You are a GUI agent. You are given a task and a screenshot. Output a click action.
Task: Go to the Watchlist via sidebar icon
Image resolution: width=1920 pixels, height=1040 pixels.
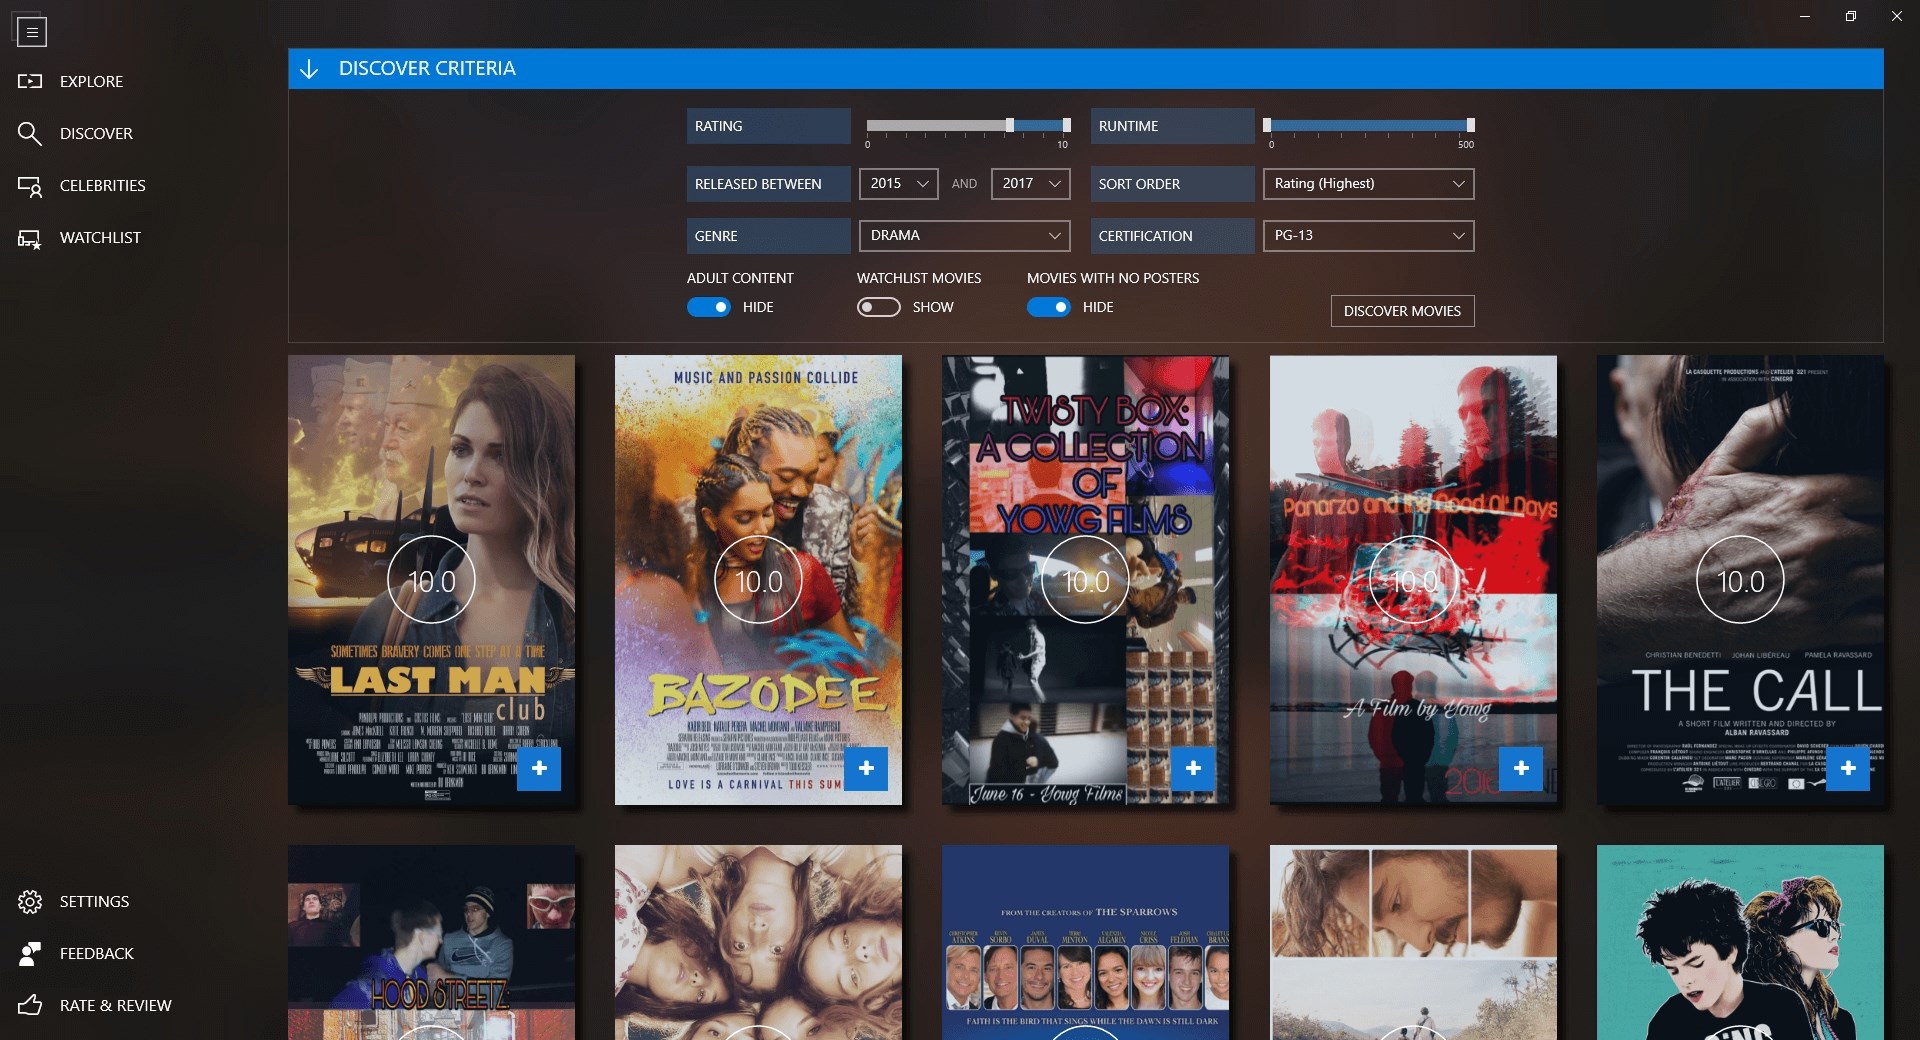[30, 237]
